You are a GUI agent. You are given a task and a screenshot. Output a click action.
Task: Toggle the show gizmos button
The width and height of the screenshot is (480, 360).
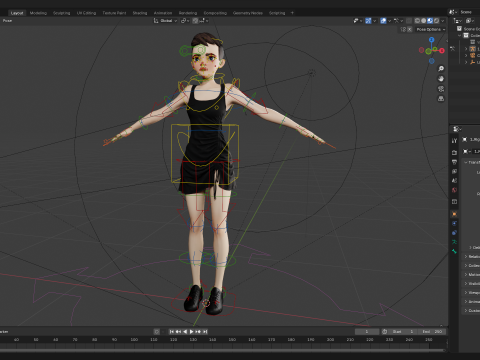[368, 21]
